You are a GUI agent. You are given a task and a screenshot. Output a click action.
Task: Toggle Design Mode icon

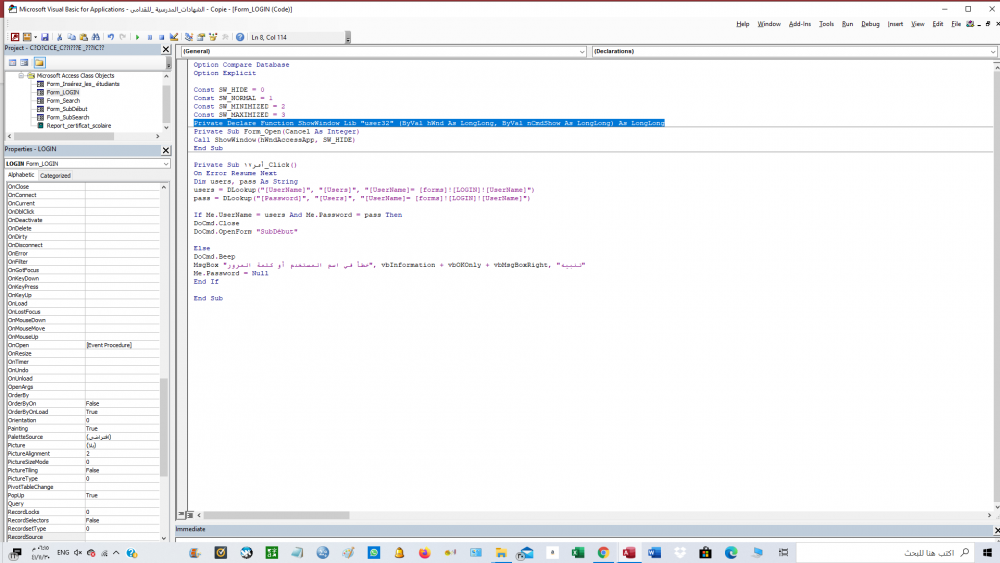(x=174, y=38)
